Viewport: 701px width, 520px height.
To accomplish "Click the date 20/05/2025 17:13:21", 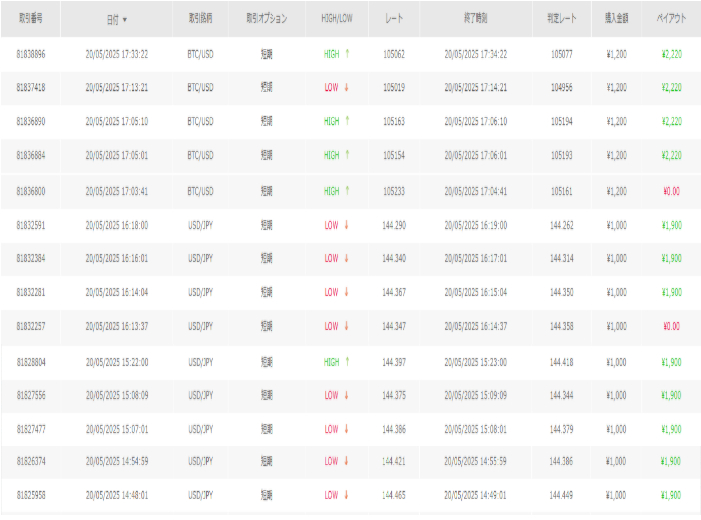I will pos(117,88).
